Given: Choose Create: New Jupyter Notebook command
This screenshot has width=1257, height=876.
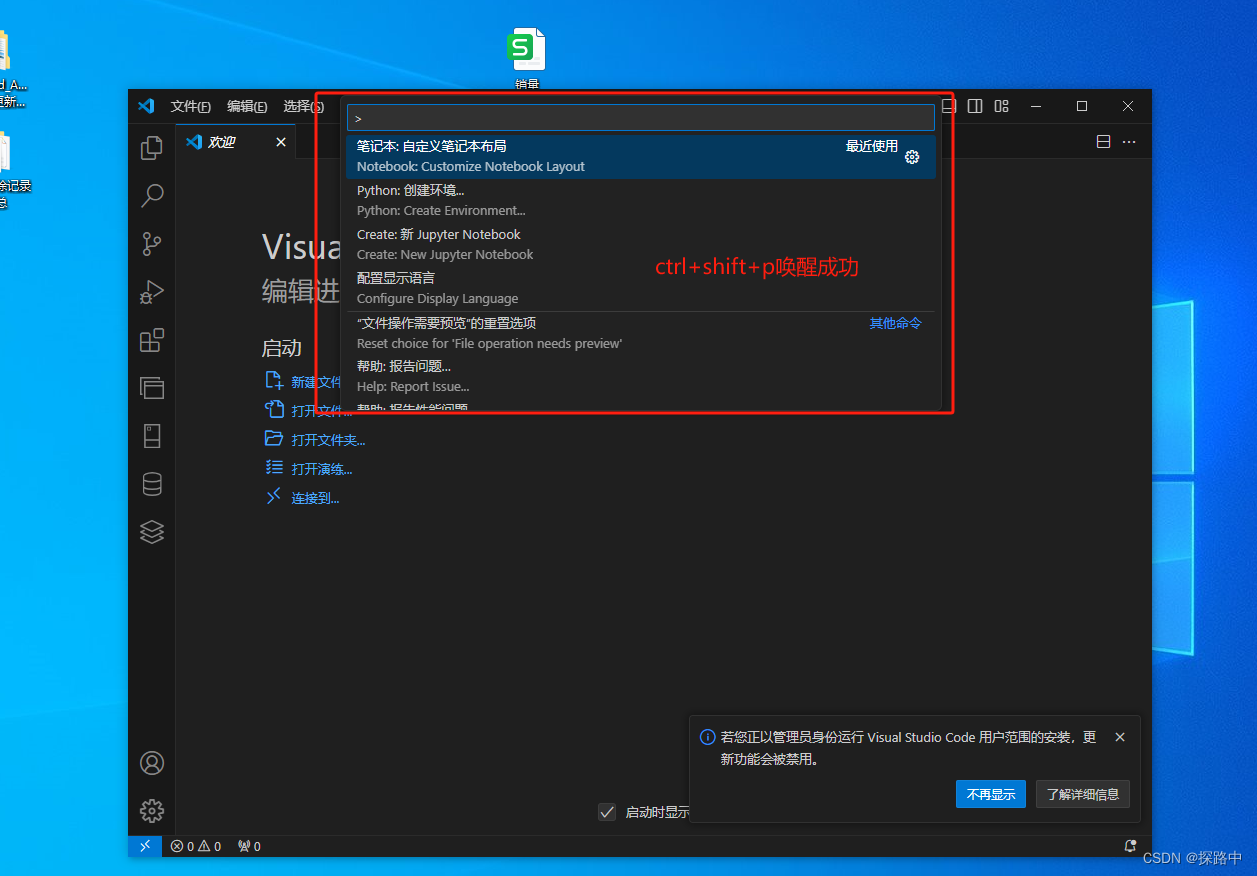Looking at the screenshot, I should (641, 245).
